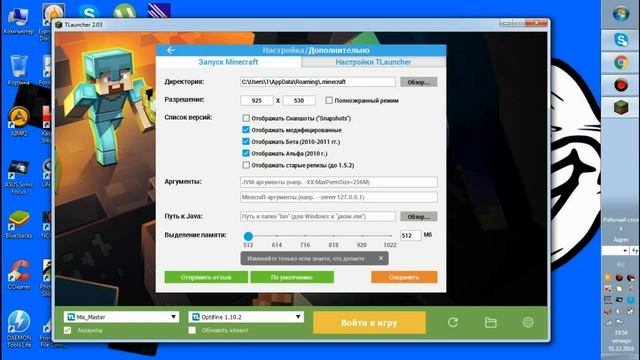Click the memory value field showing 512
This screenshot has height=360, width=640.
(410, 236)
